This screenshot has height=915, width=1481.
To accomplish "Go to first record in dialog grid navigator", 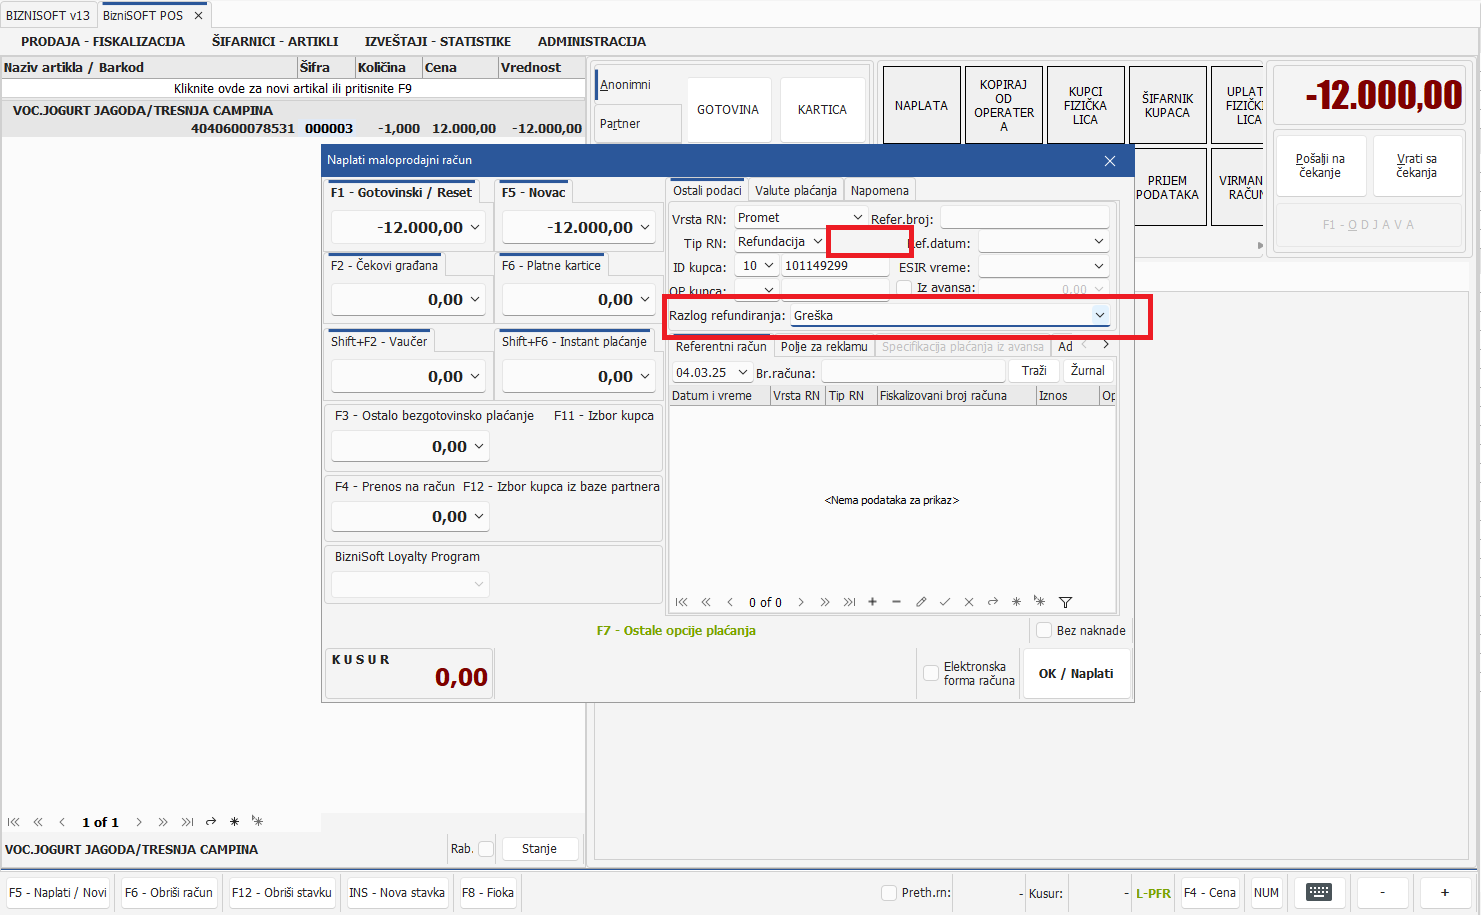I will [x=681, y=602].
